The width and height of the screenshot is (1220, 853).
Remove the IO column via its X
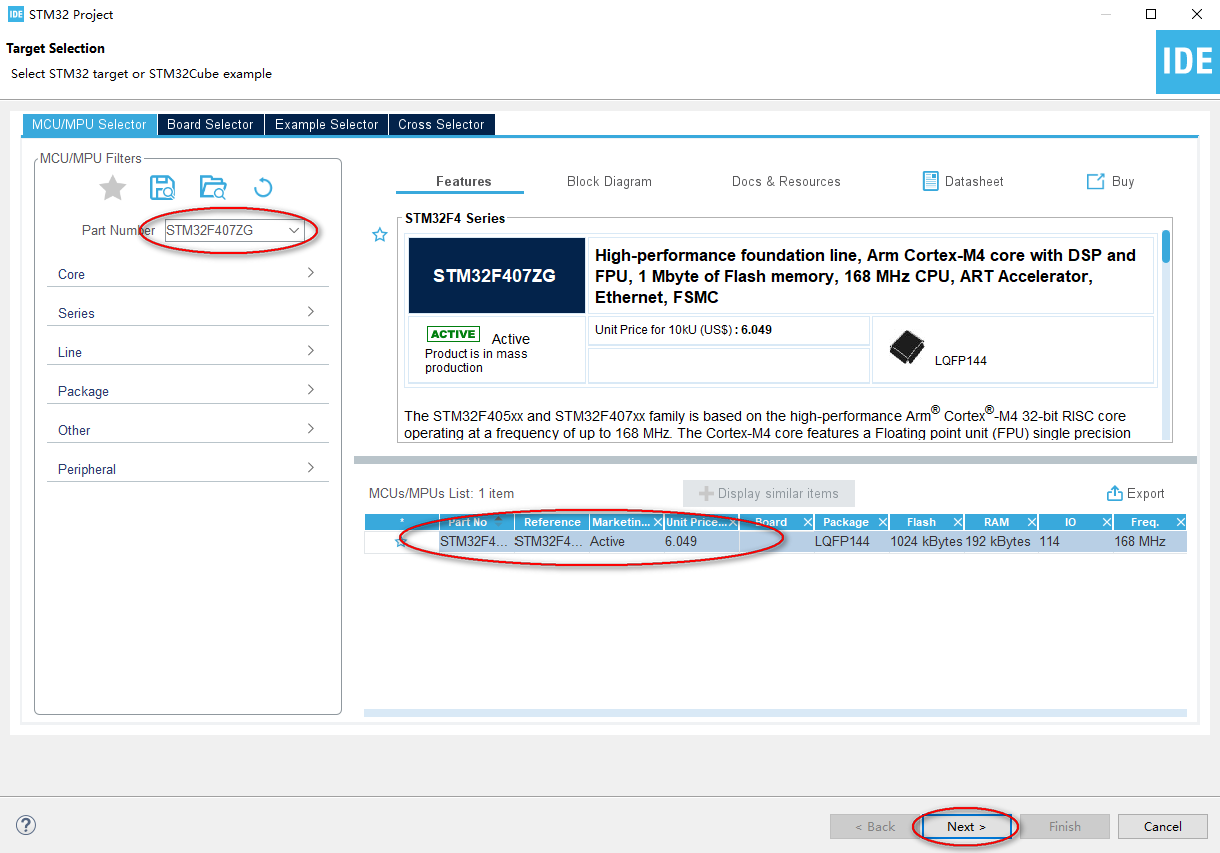pos(1106,522)
